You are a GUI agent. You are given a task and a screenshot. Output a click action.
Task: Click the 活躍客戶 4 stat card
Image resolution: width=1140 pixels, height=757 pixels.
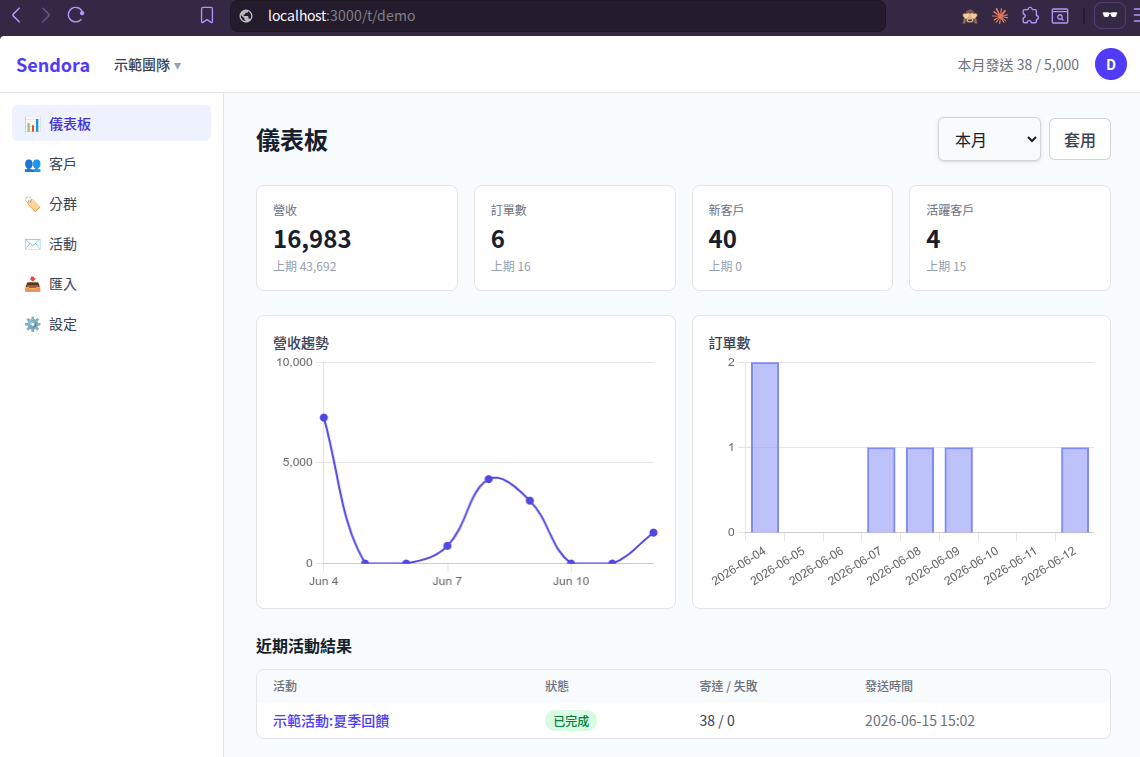tap(1009, 238)
